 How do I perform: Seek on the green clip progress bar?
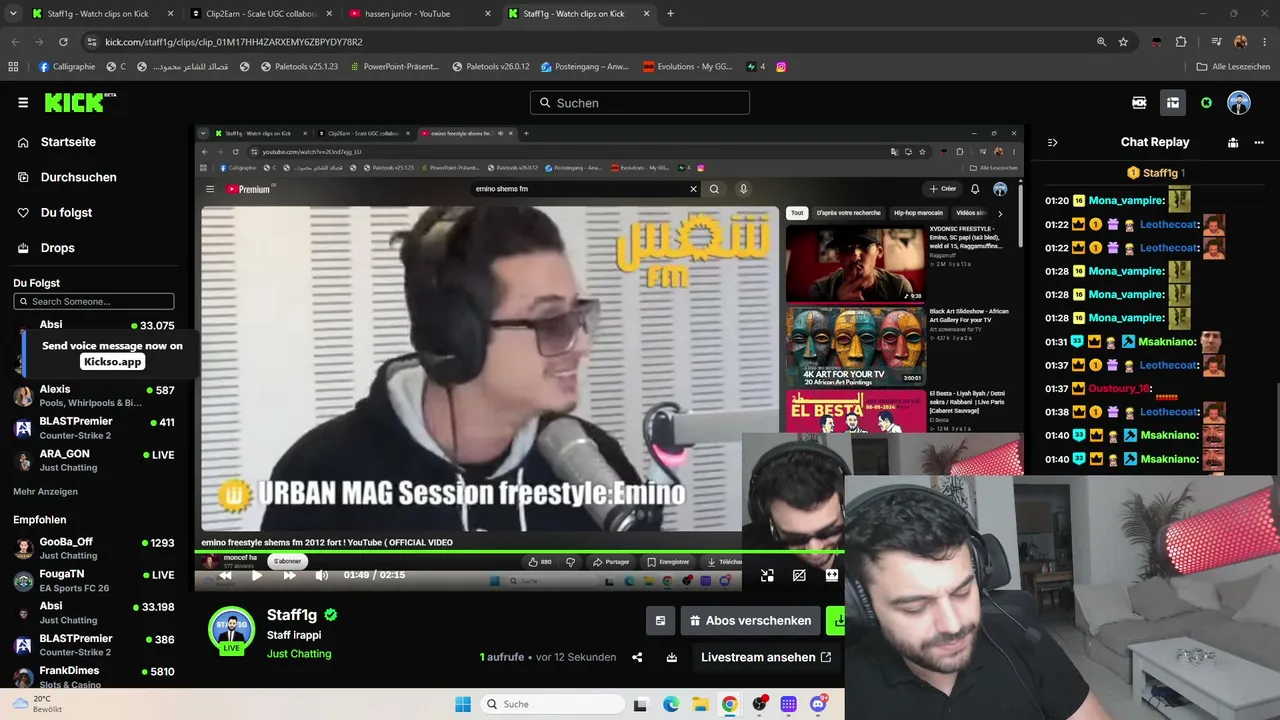519,551
